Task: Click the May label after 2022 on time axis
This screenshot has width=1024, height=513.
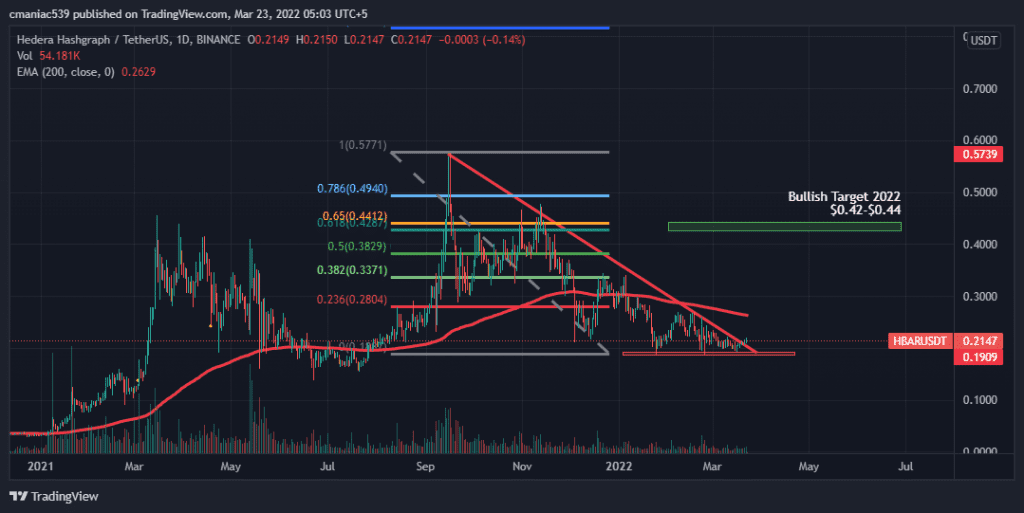Action: click(808, 466)
